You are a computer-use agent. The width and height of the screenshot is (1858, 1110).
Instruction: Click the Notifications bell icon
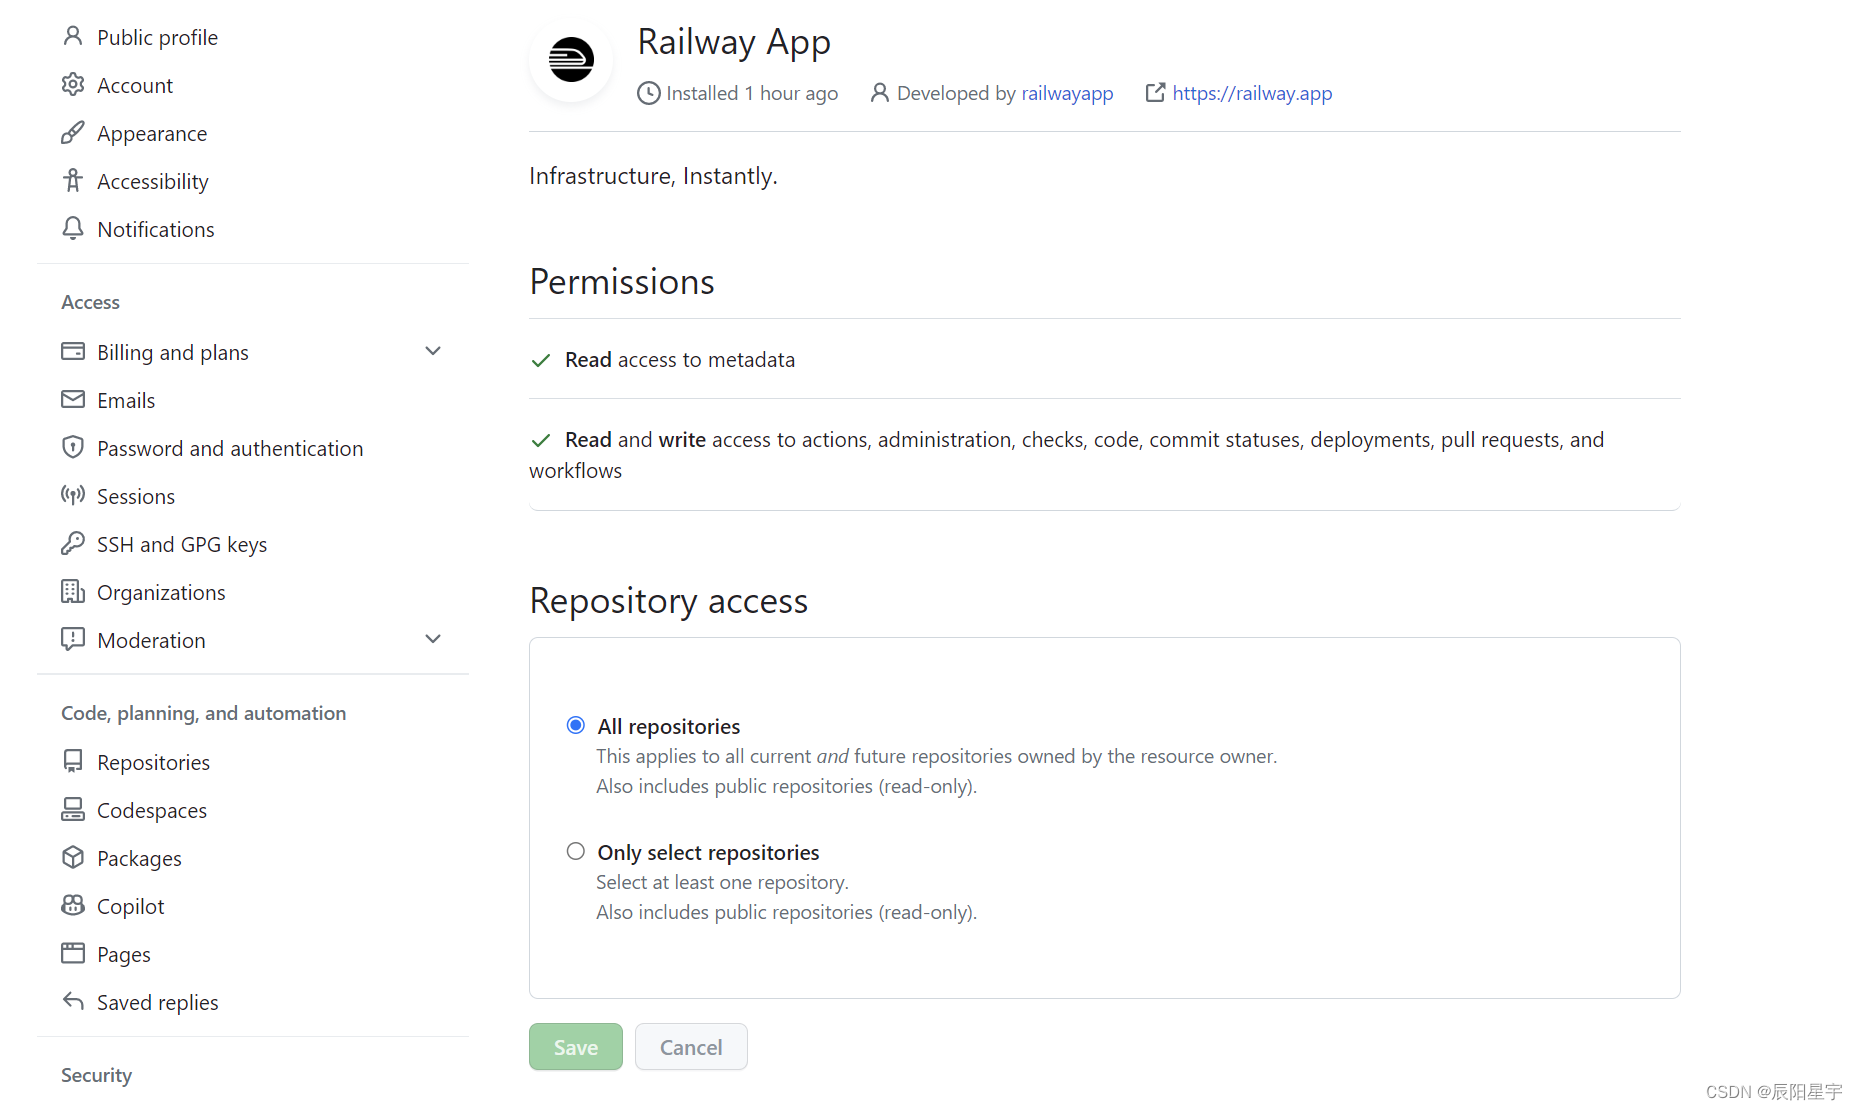point(73,229)
